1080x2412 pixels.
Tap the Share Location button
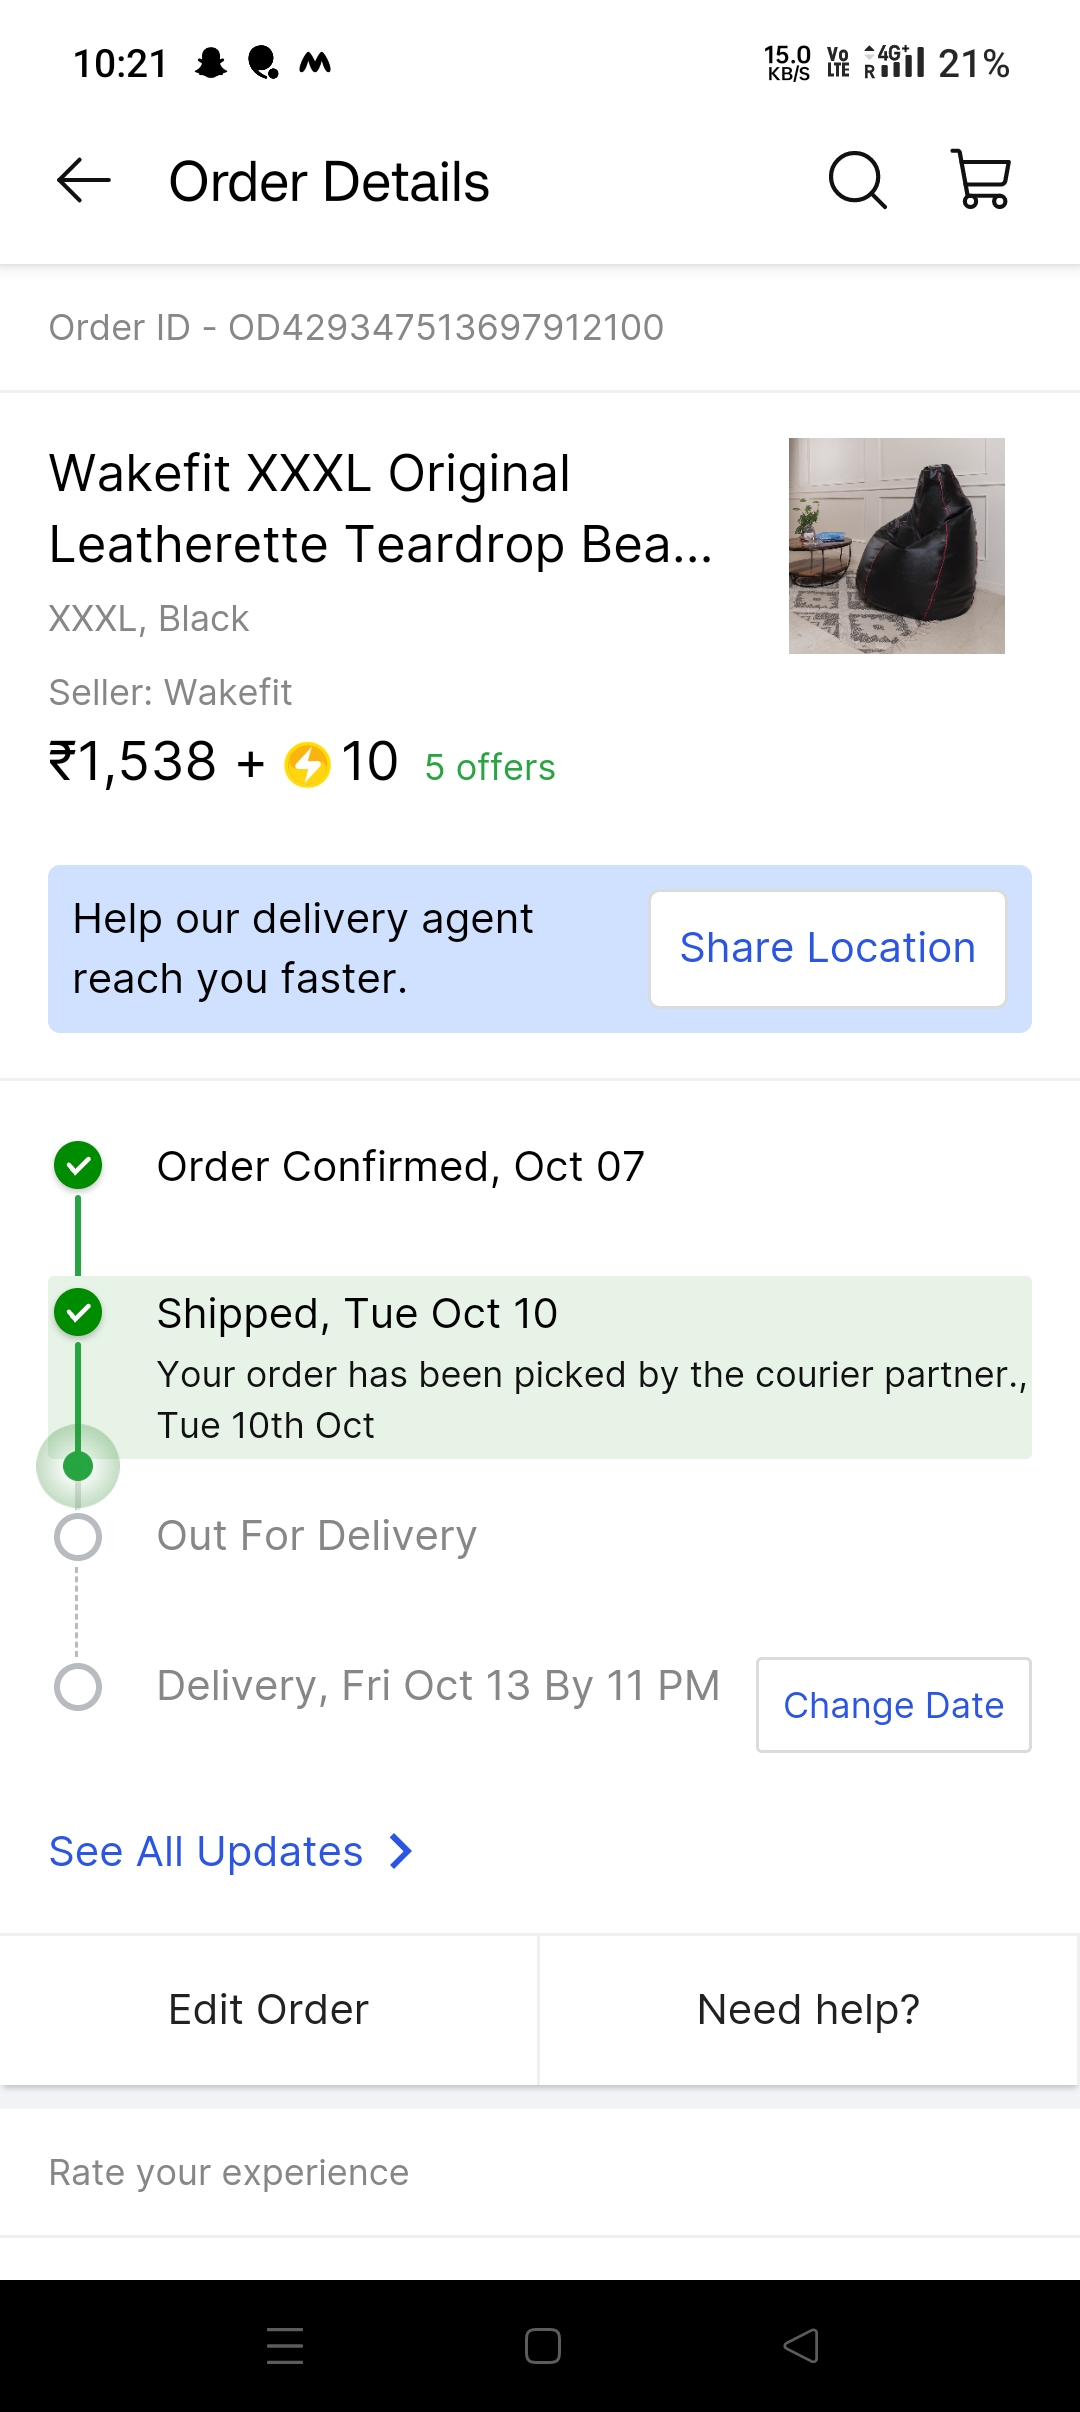click(827, 948)
